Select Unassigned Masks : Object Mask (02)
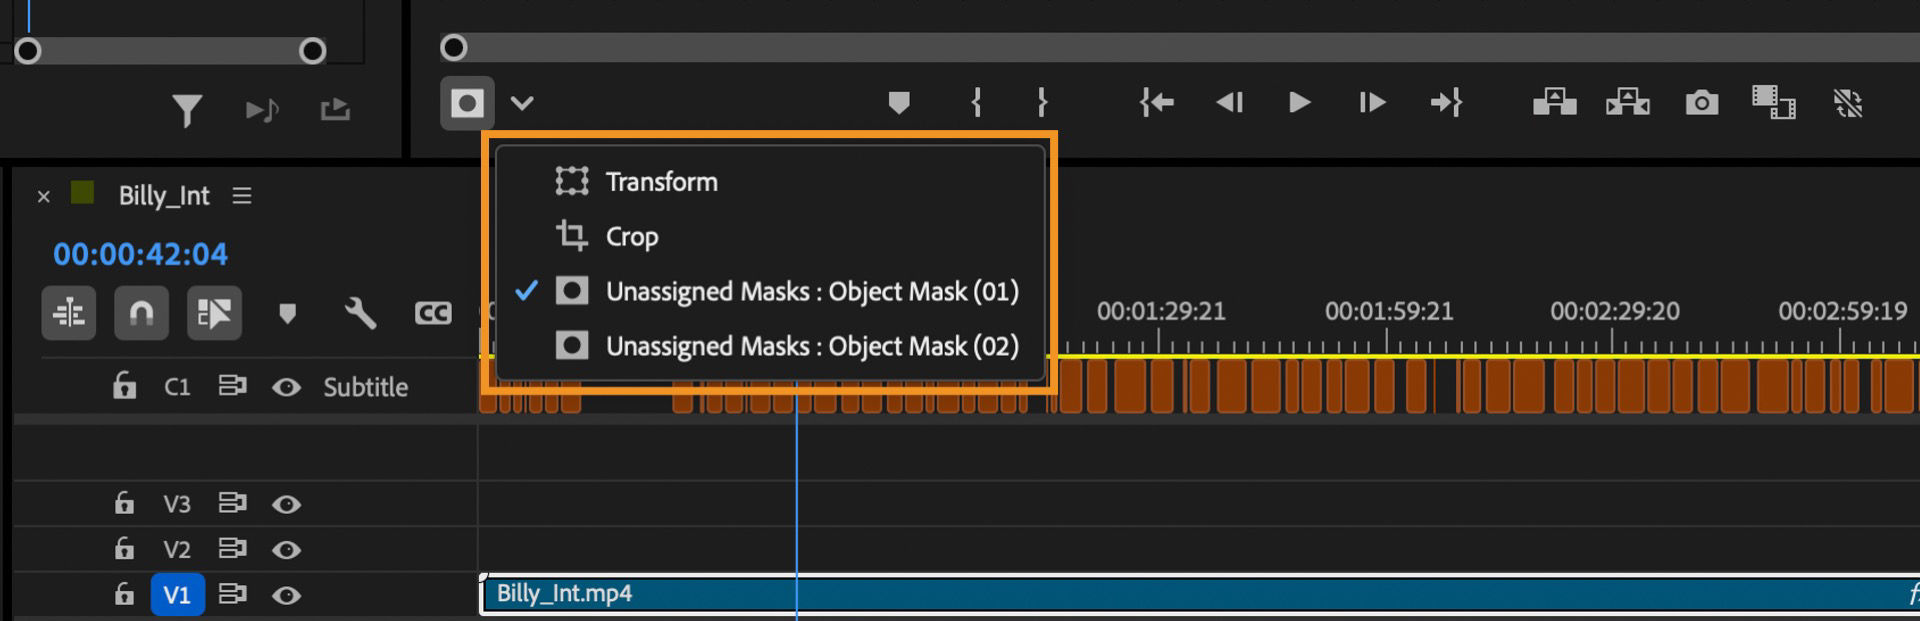Image resolution: width=1920 pixels, height=621 pixels. coord(812,346)
